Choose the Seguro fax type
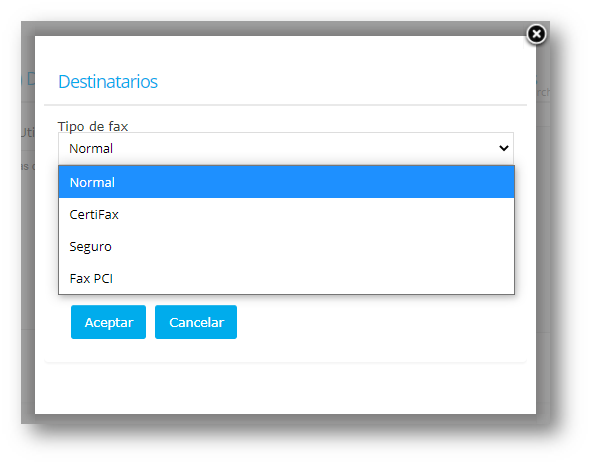This screenshot has height=466, width=592. point(286,246)
